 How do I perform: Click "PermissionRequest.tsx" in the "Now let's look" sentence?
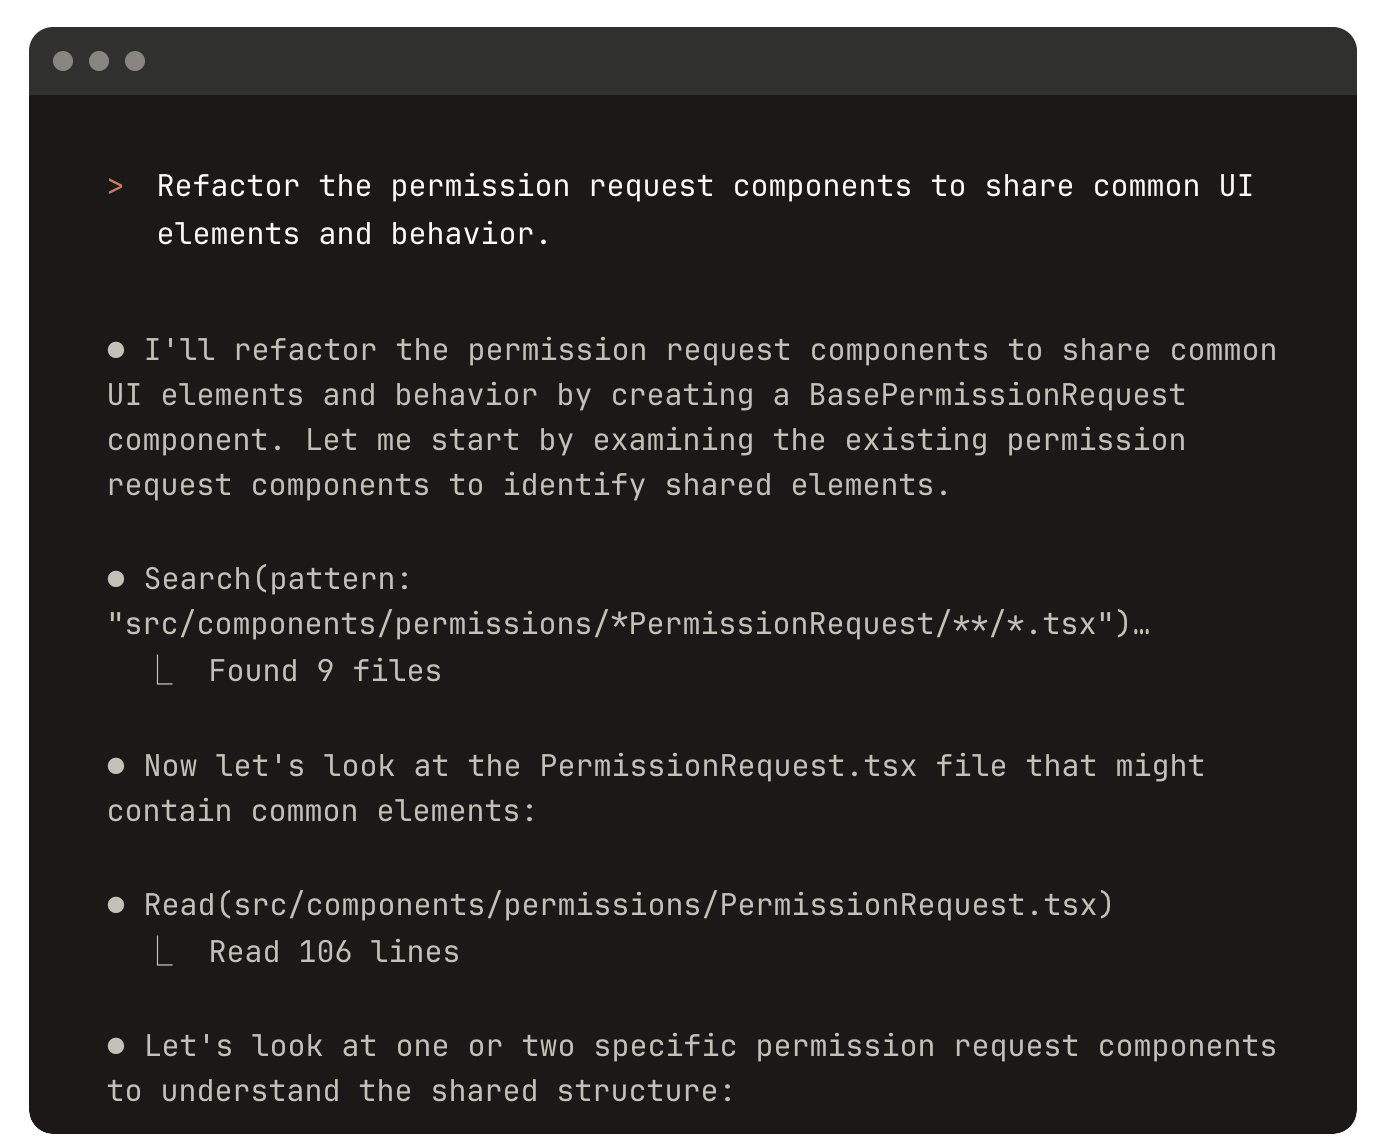click(728, 766)
